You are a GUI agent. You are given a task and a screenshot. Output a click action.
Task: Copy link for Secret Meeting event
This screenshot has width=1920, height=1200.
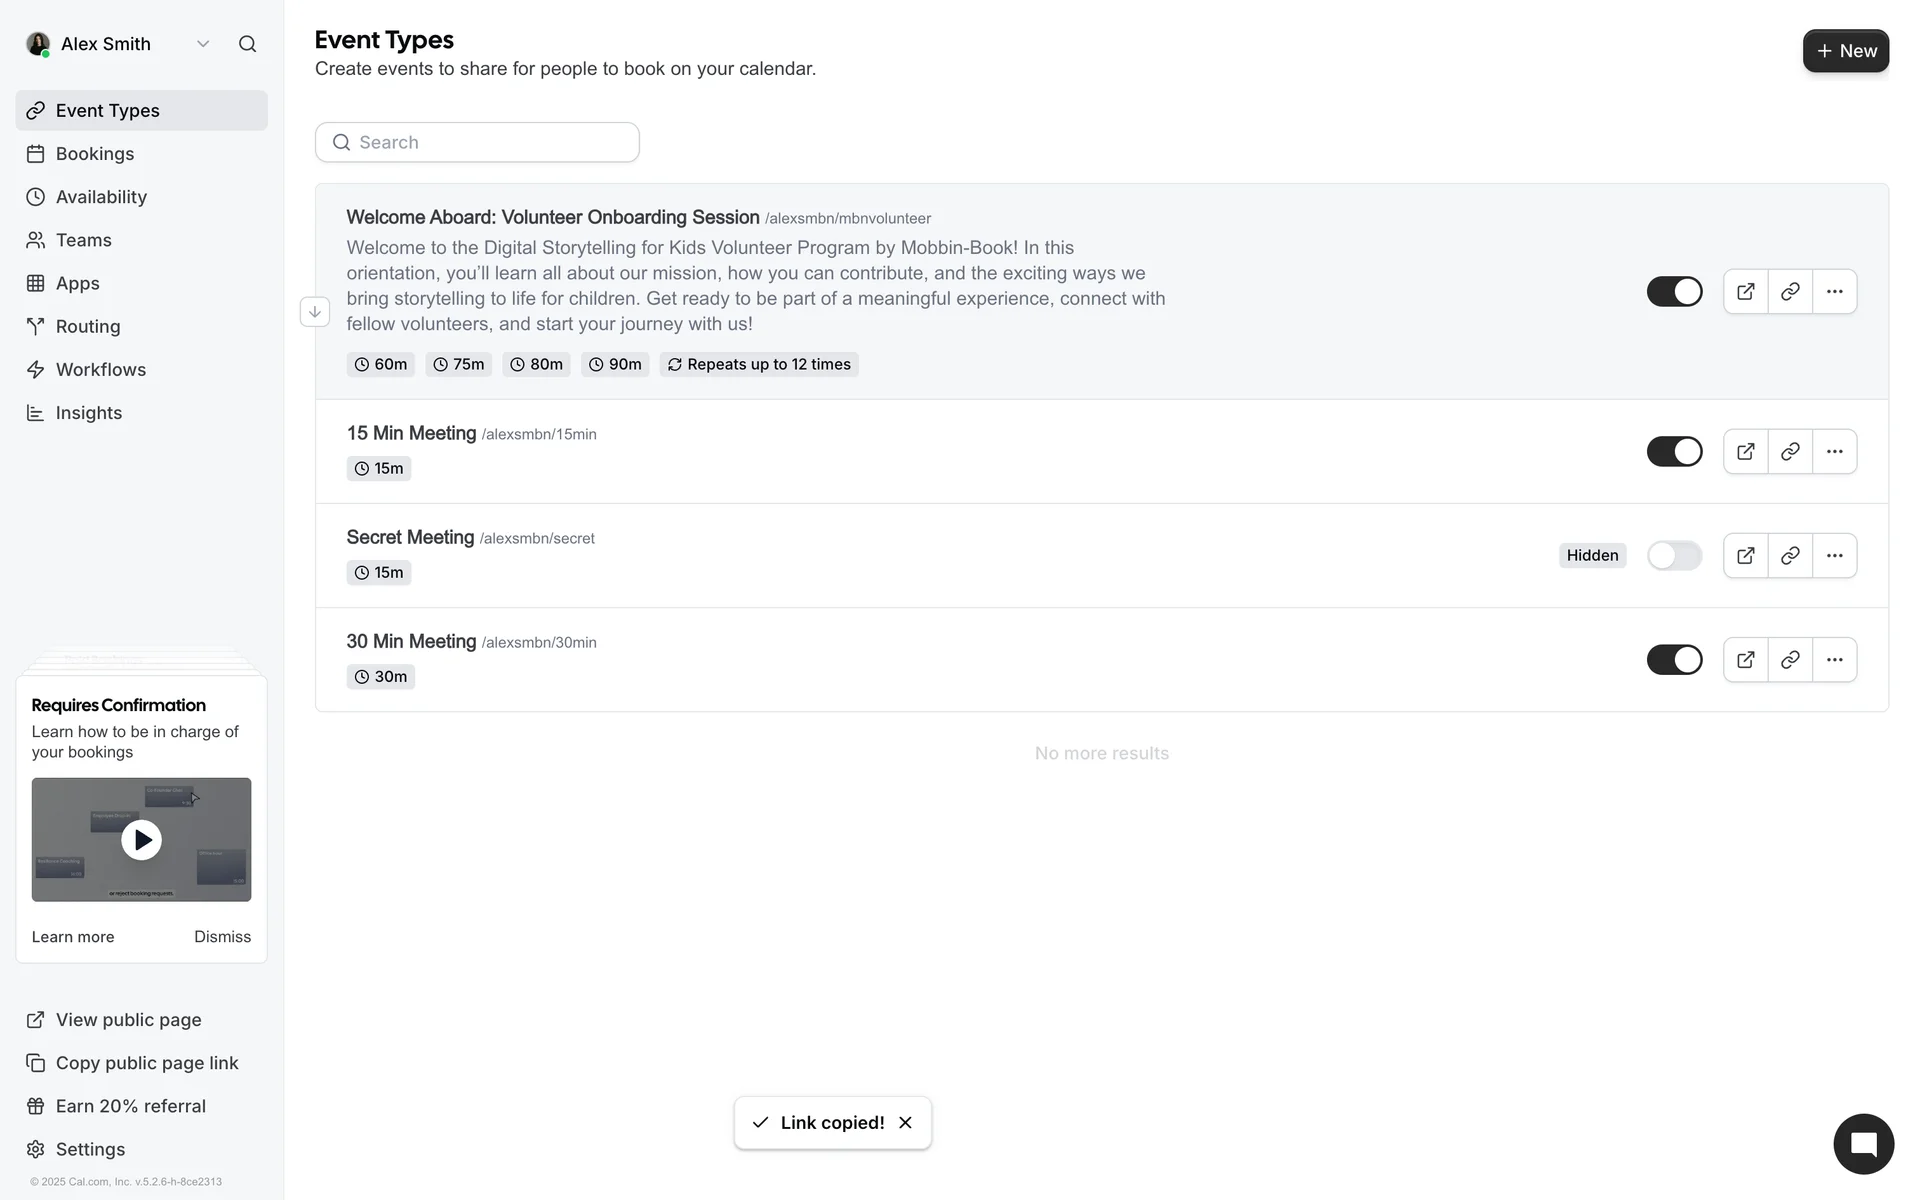pyautogui.click(x=1790, y=555)
